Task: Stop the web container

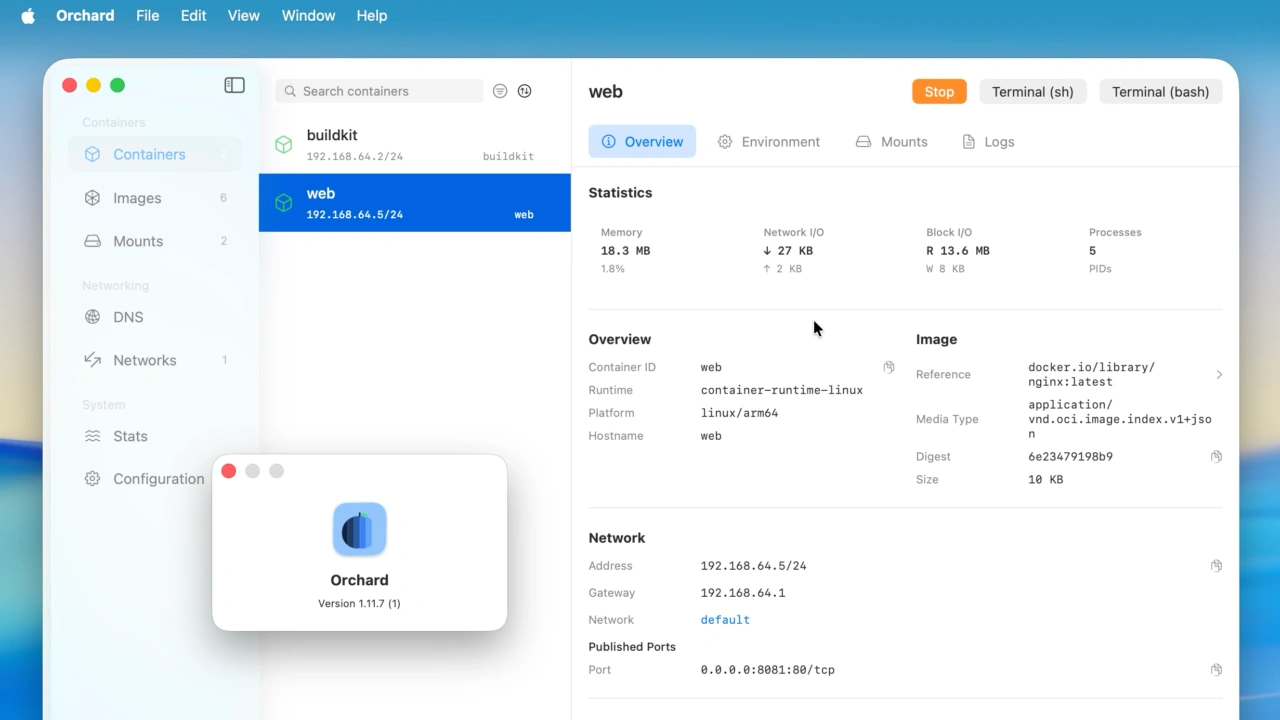Action: tap(939, 92)
